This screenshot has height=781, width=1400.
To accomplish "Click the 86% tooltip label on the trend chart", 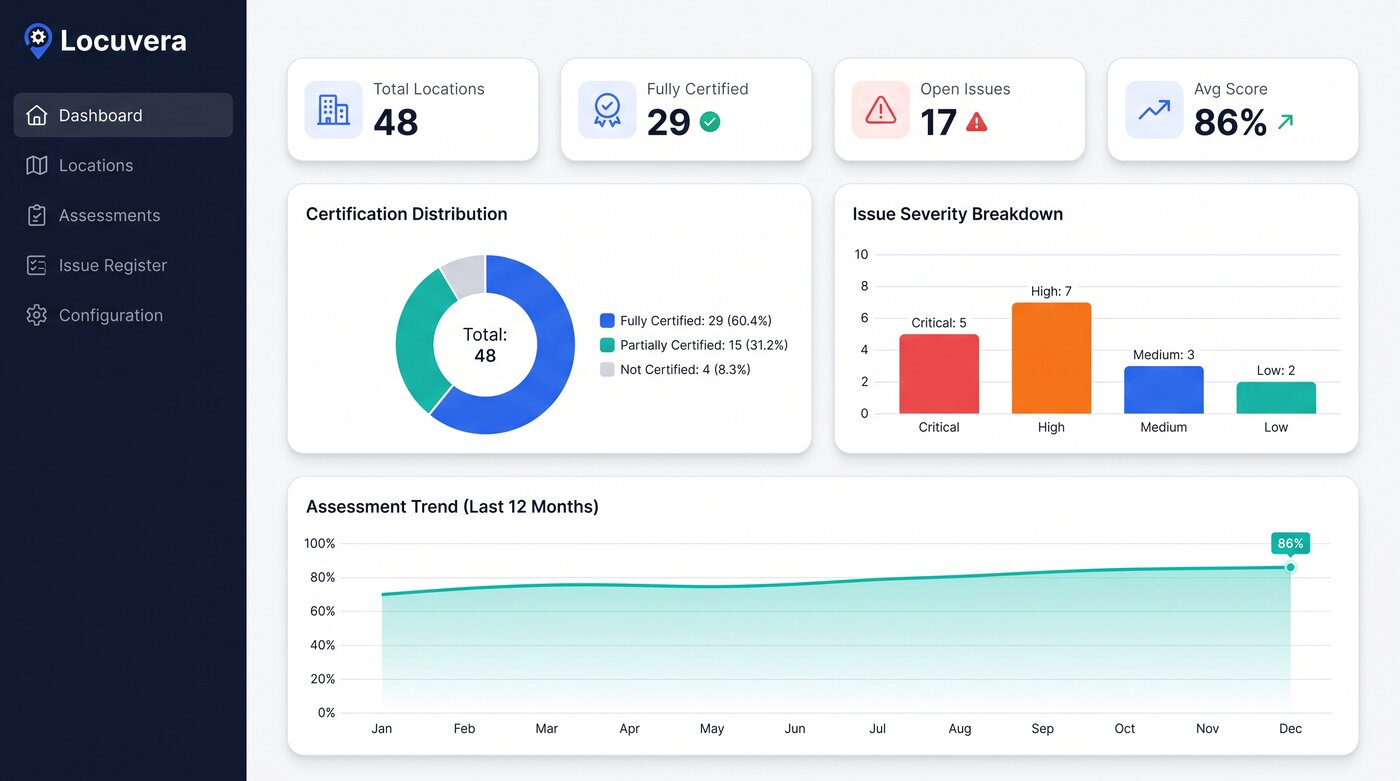I will pyautogui.click(x=1290, y=543).
